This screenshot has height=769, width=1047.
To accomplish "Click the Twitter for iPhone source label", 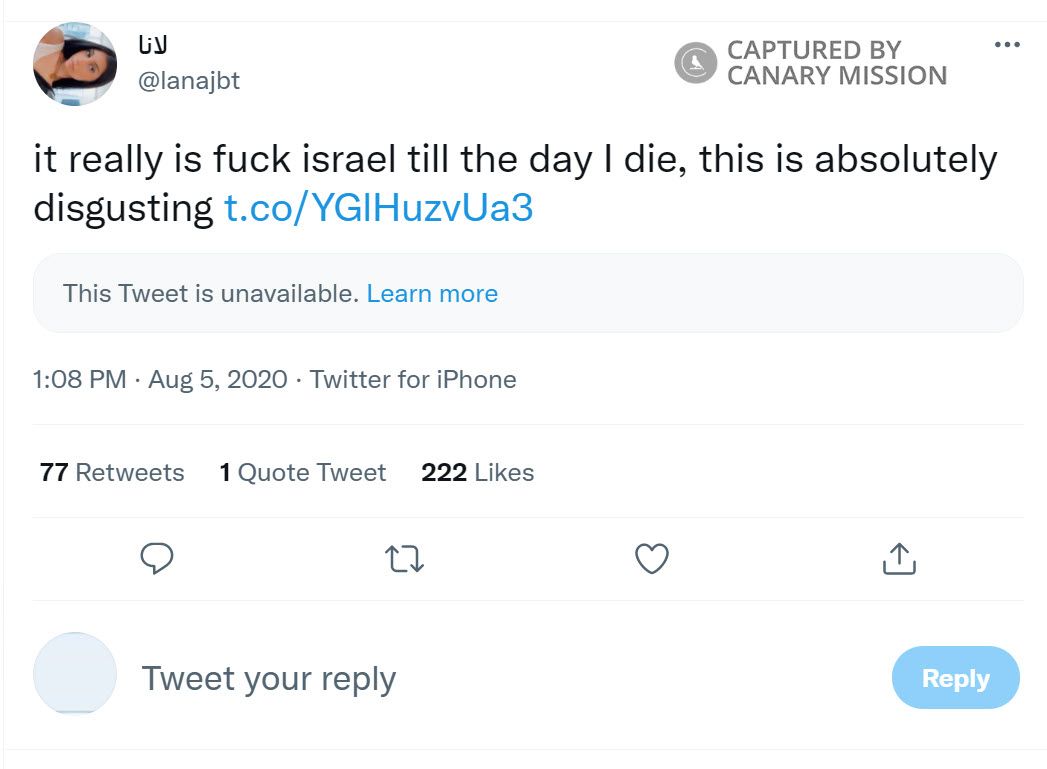I will 413,380.
